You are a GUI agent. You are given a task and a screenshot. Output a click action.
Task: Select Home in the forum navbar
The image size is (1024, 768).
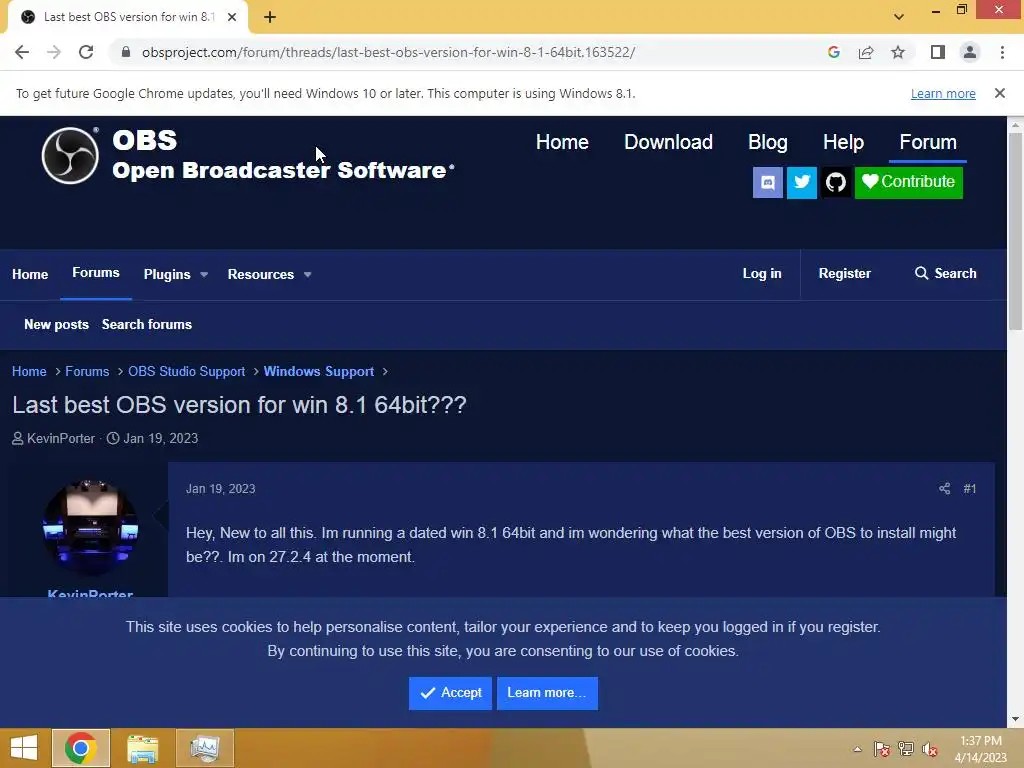pos(30,274)
